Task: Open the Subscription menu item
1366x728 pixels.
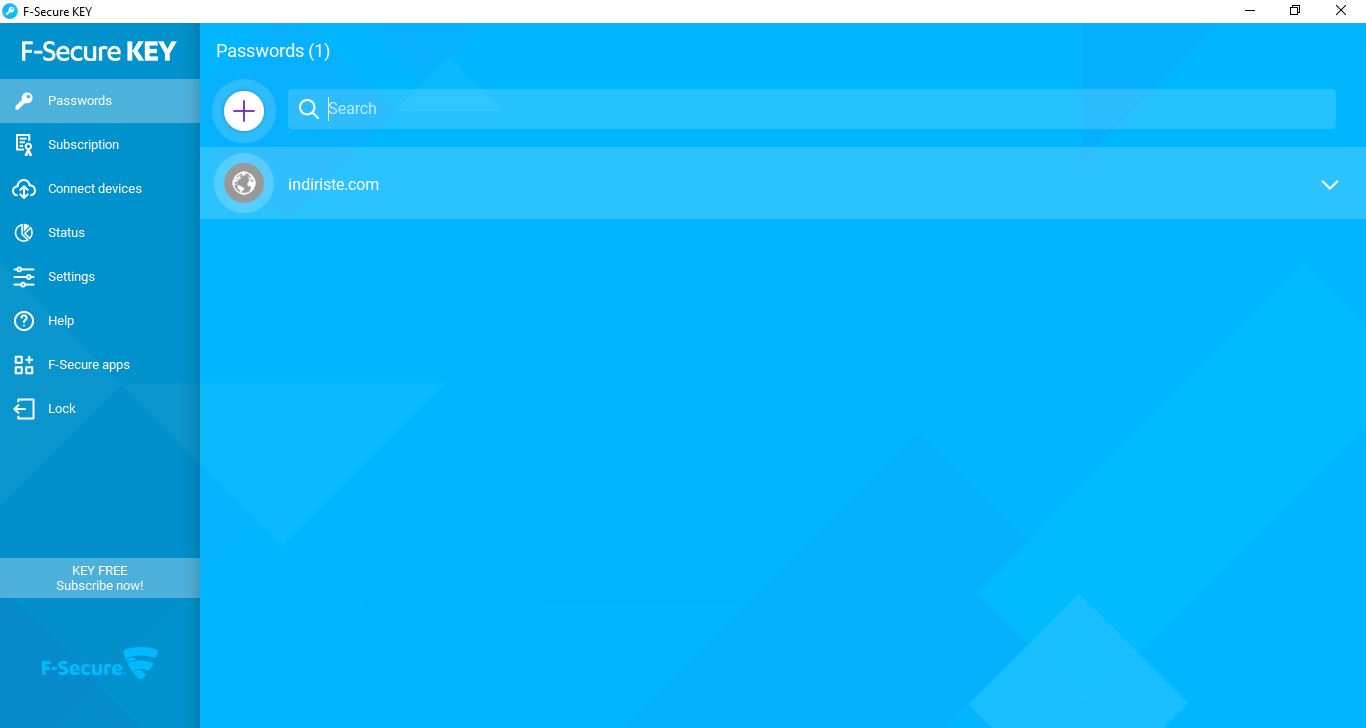Action: coord(100,145)
